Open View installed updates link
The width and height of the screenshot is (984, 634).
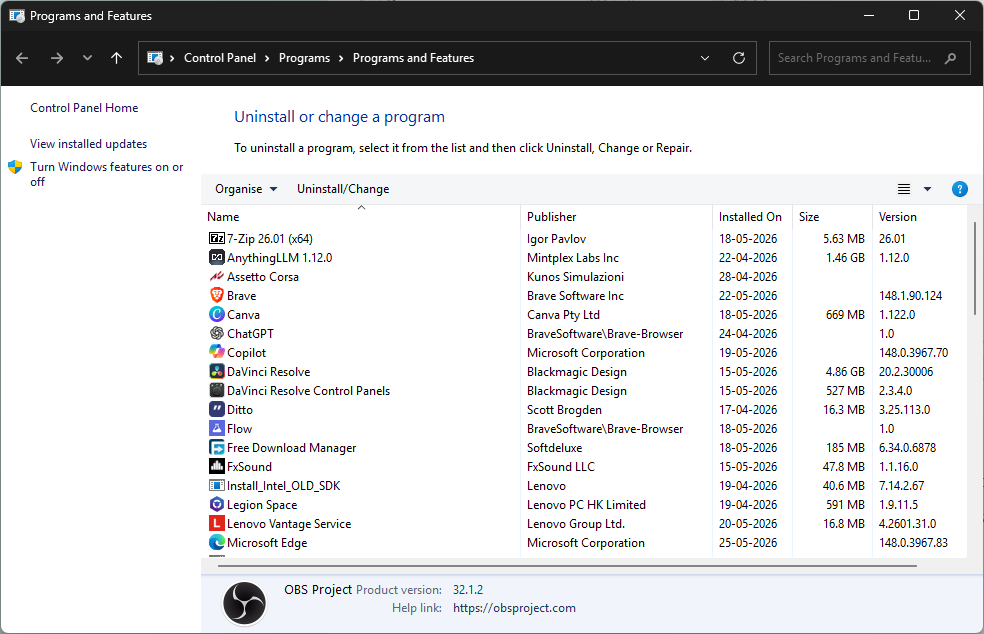(x=88, y=144)
